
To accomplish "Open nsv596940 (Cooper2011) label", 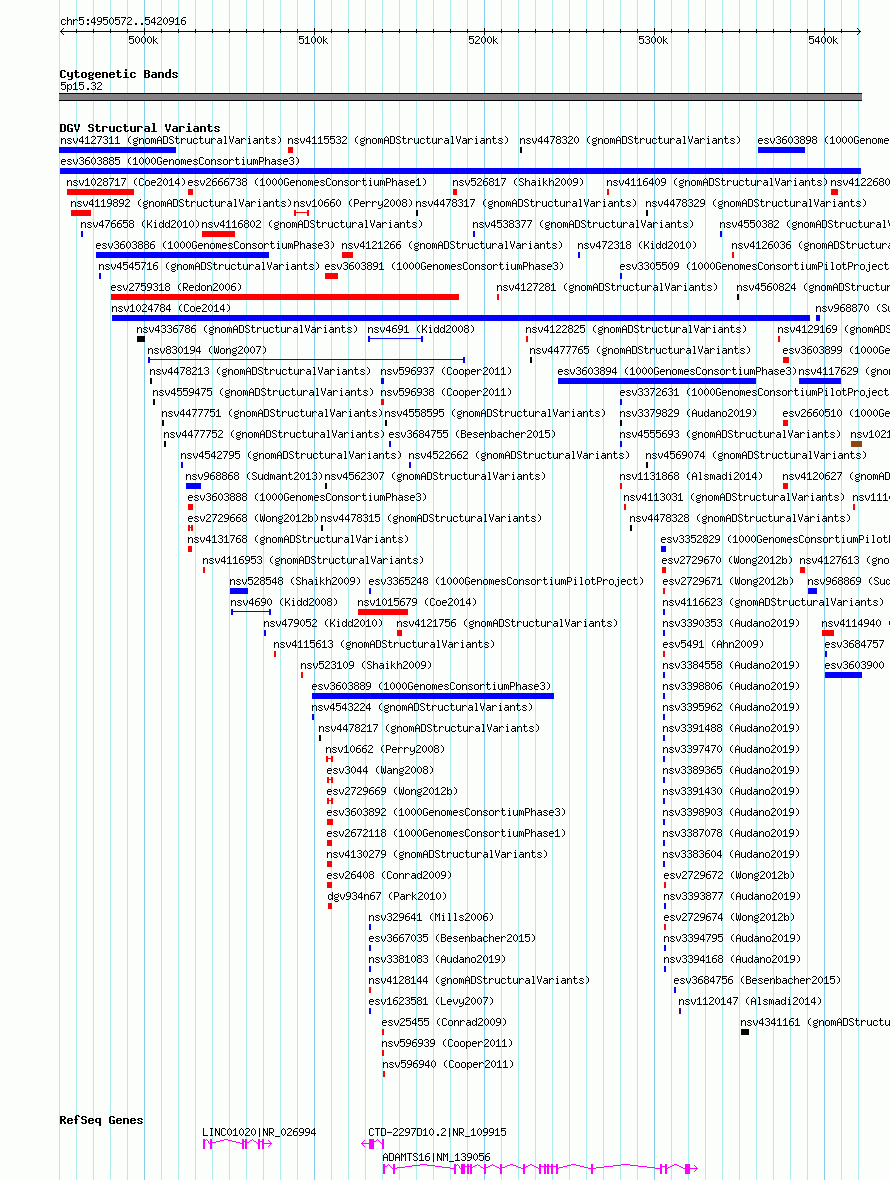I will coord(448,1064).
